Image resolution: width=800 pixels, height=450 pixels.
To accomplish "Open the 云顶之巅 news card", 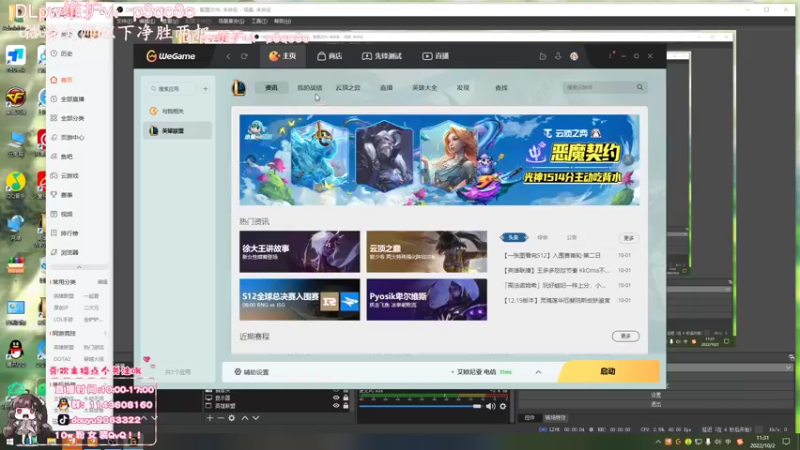I will coord(427,252).
